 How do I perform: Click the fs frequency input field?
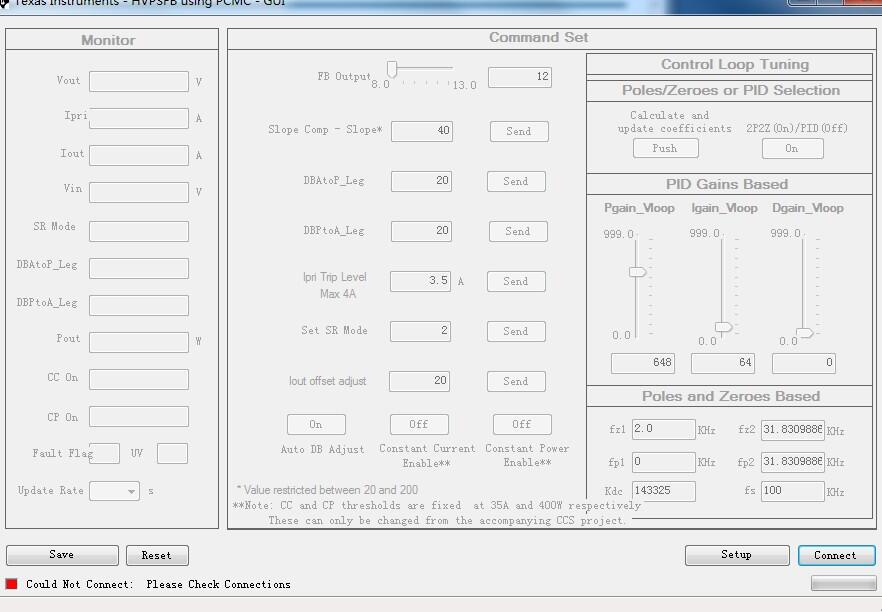pos(793,491)
